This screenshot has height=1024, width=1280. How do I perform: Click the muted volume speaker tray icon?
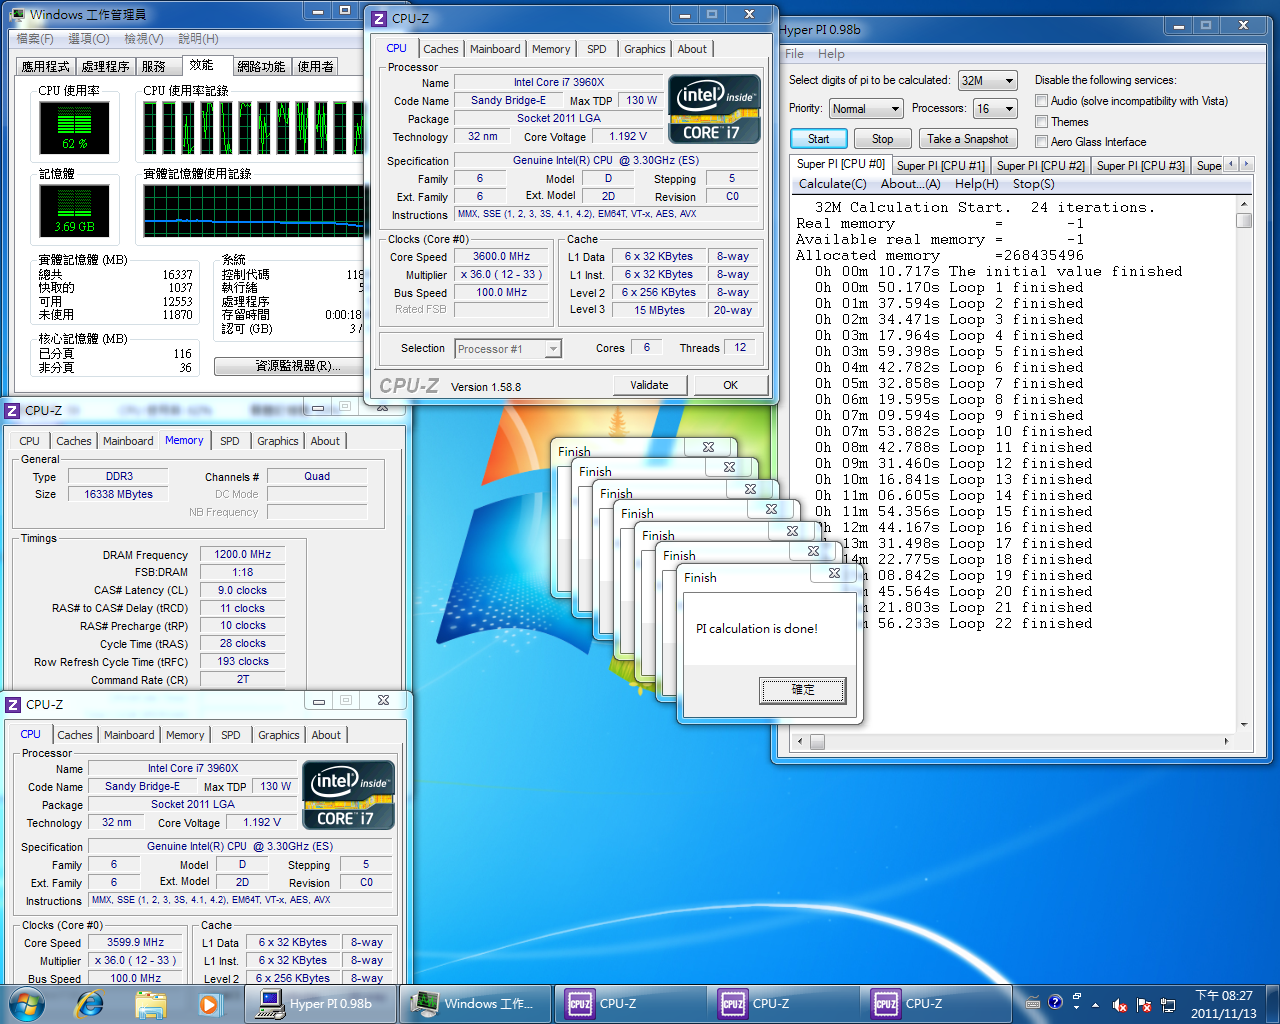coord(1120,1005)
